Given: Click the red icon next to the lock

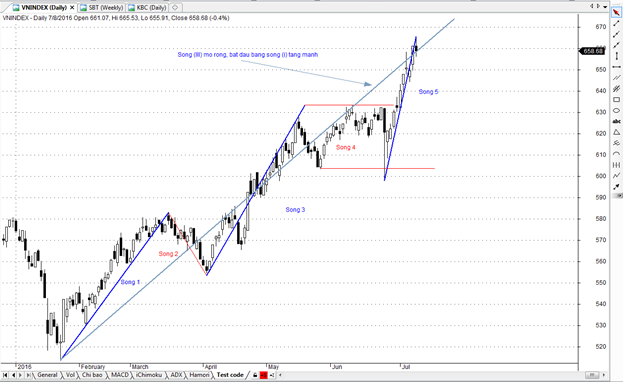Looking at the screenshot, I should click(263, 375).
